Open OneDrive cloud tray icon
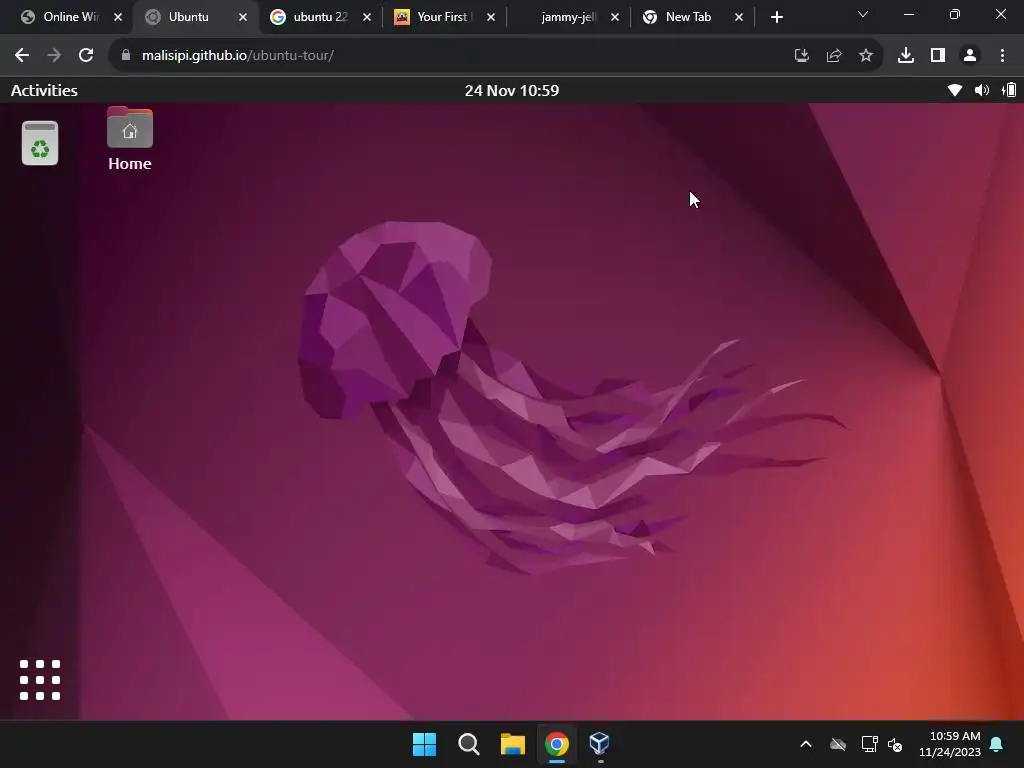Image resolution: width=1024 pixels, height=768 pixels. click(x=838, y=744)
